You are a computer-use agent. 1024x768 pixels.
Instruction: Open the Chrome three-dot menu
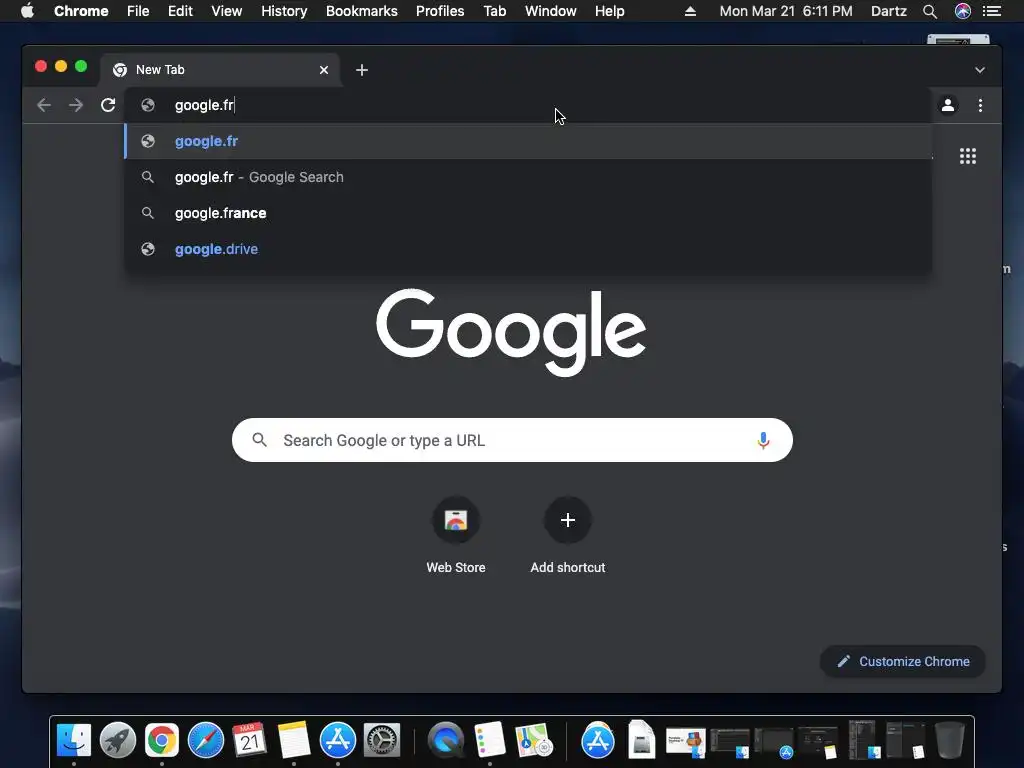[x=980, y=105]
